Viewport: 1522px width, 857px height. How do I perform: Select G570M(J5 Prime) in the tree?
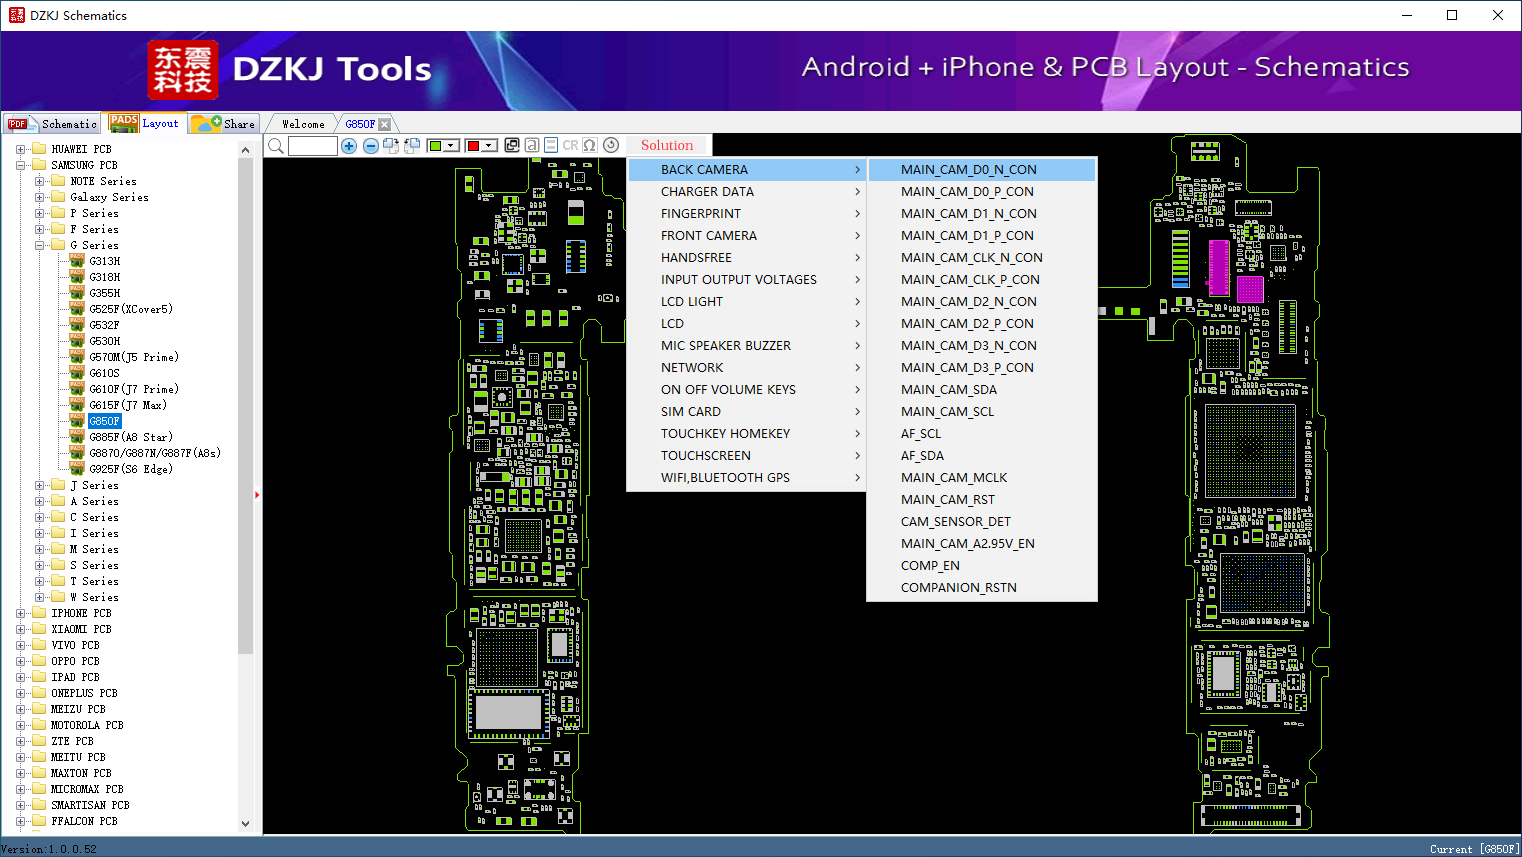[134, 357]
